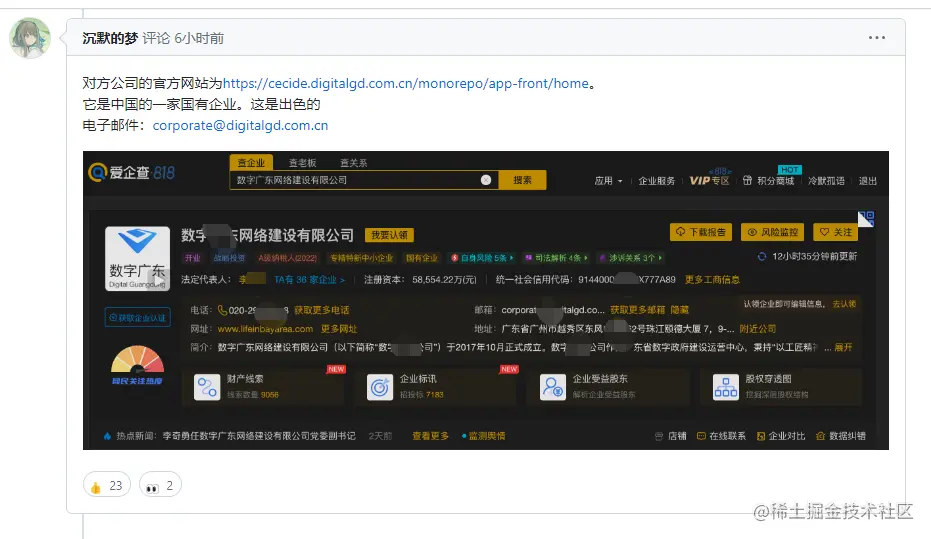Click the 在线联系 chat icon item
Viewport: 931px width, 539px height.
tap(721, 436)
